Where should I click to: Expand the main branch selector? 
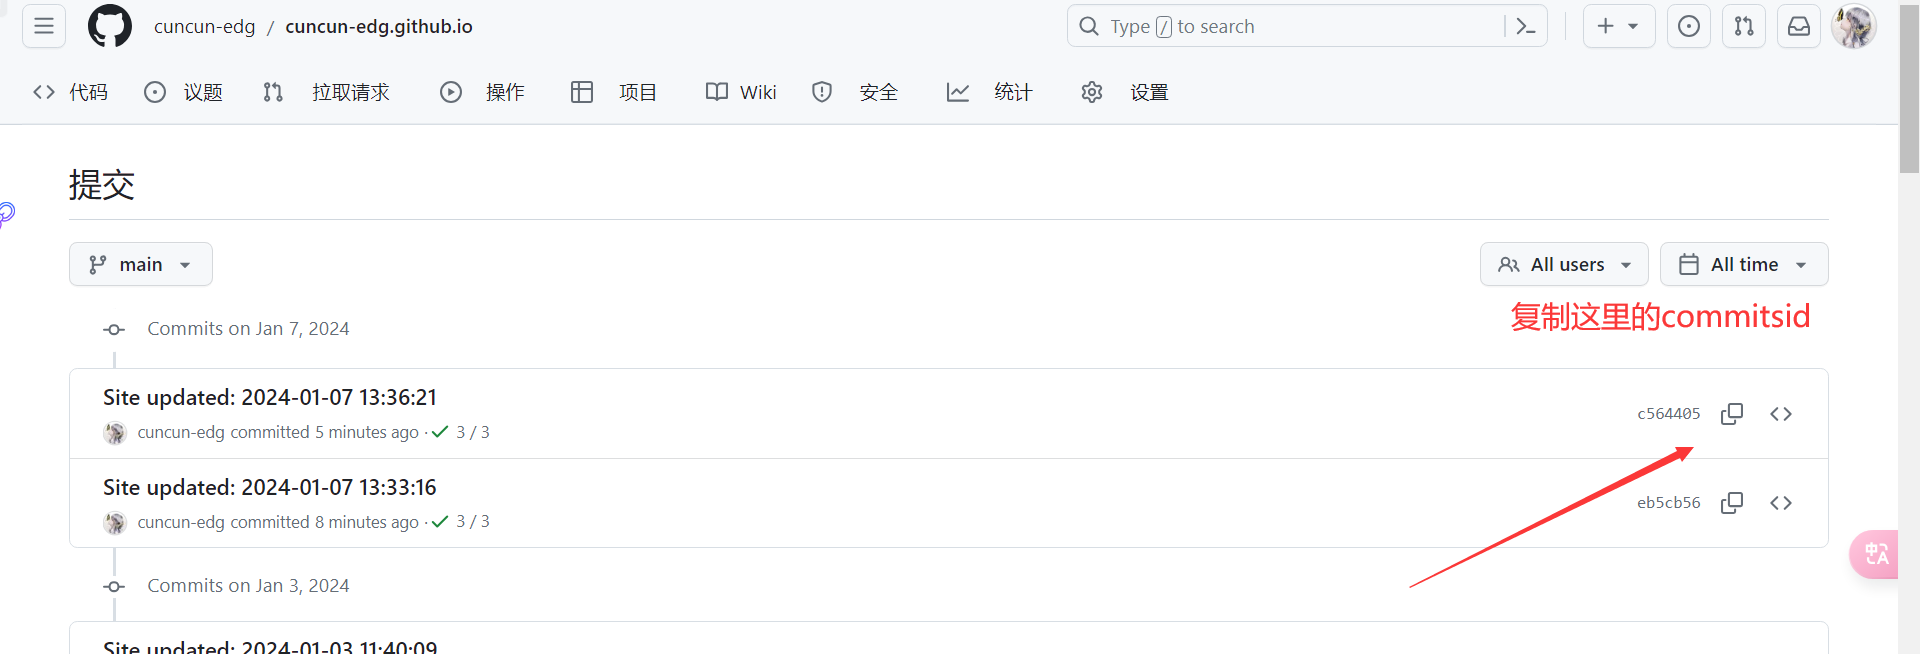[141, 265]
